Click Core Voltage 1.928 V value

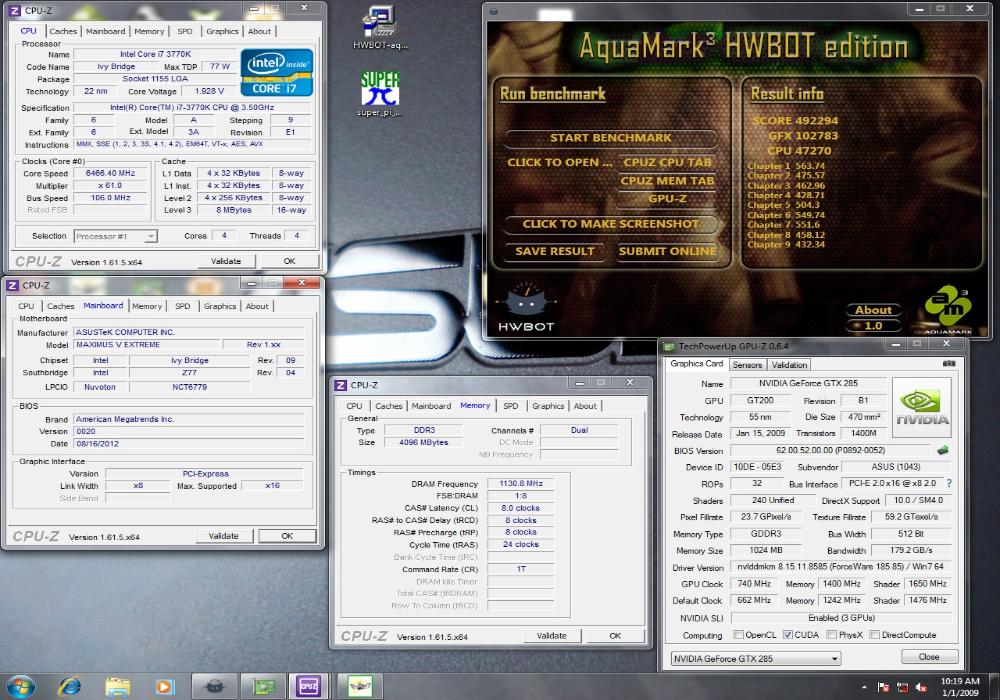[x=209, y=91]
